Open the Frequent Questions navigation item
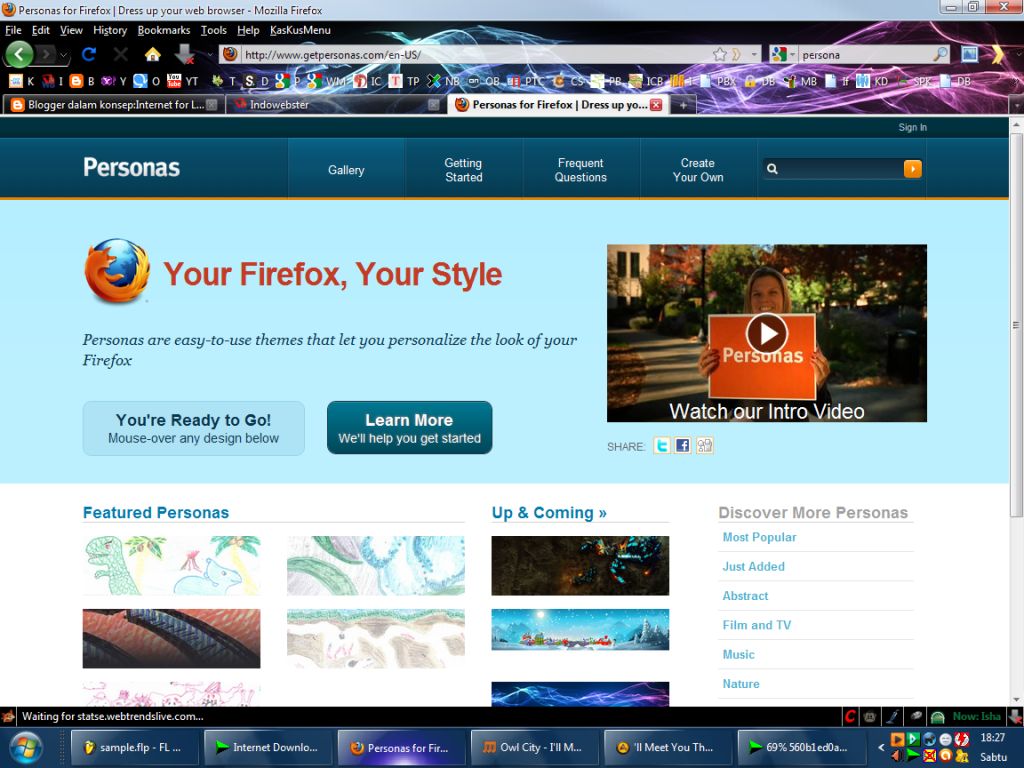The image size is (1024, 768). pyautogui.click(x=581, y=170)
